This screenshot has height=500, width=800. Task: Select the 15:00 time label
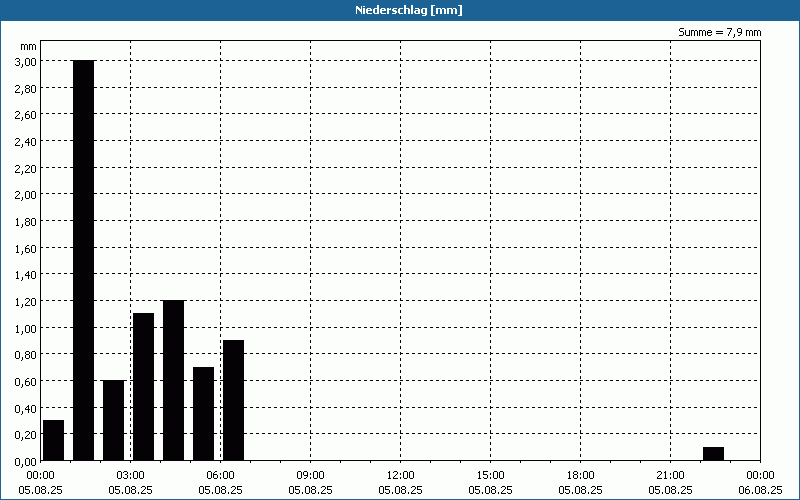pyautogui.click(x=490, y=476)
